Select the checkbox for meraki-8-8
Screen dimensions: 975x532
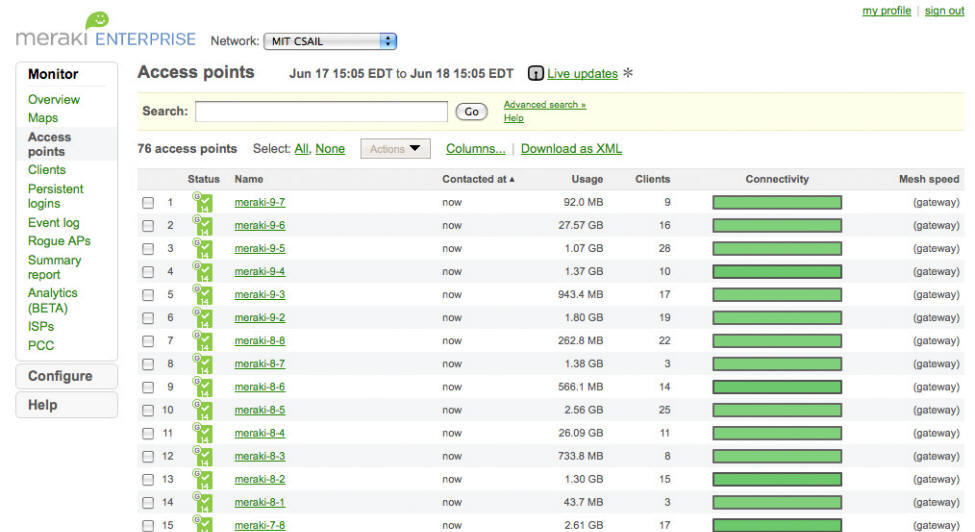point(148,341)
